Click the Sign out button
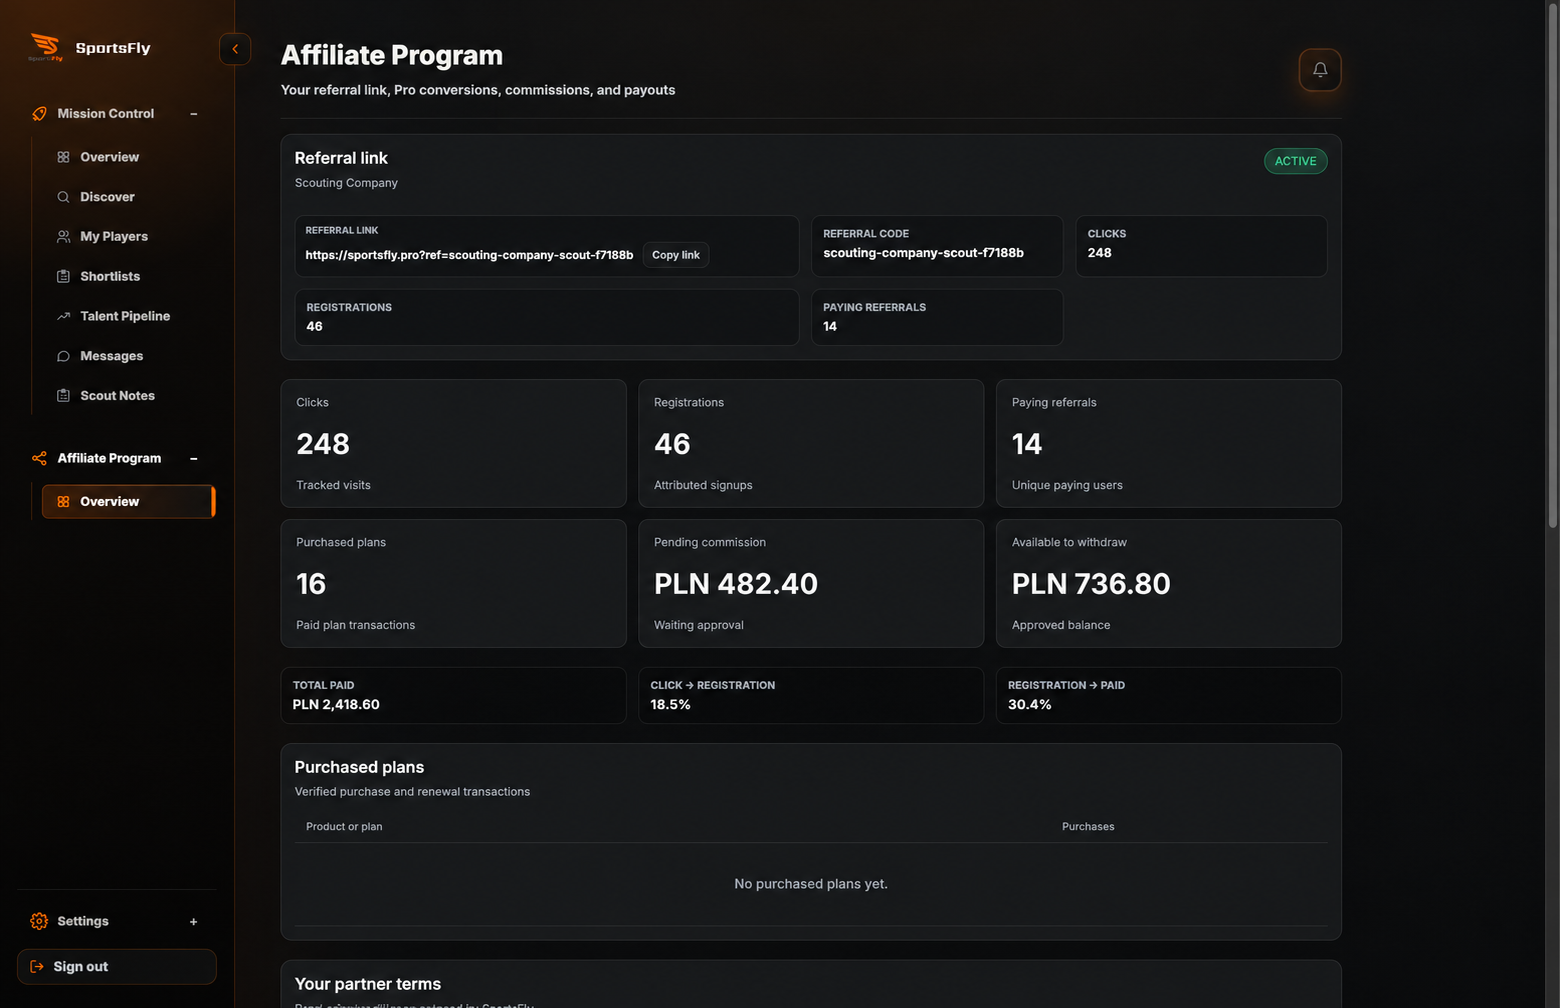Screen dimensions: 1560x1008 pyautogui.click(x=116, y=967)
